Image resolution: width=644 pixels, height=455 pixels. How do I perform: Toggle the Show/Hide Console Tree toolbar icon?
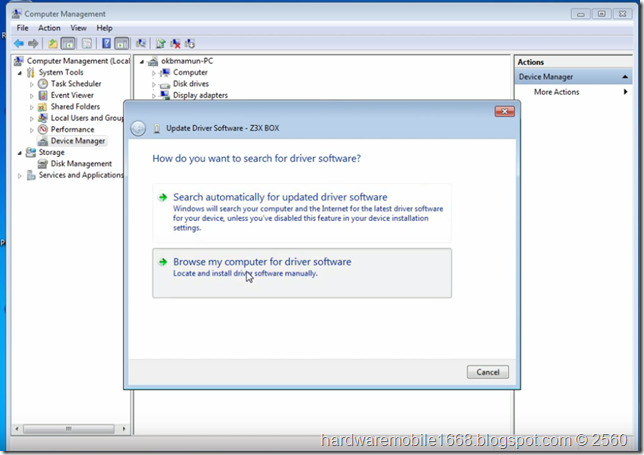tap(68, 43)
